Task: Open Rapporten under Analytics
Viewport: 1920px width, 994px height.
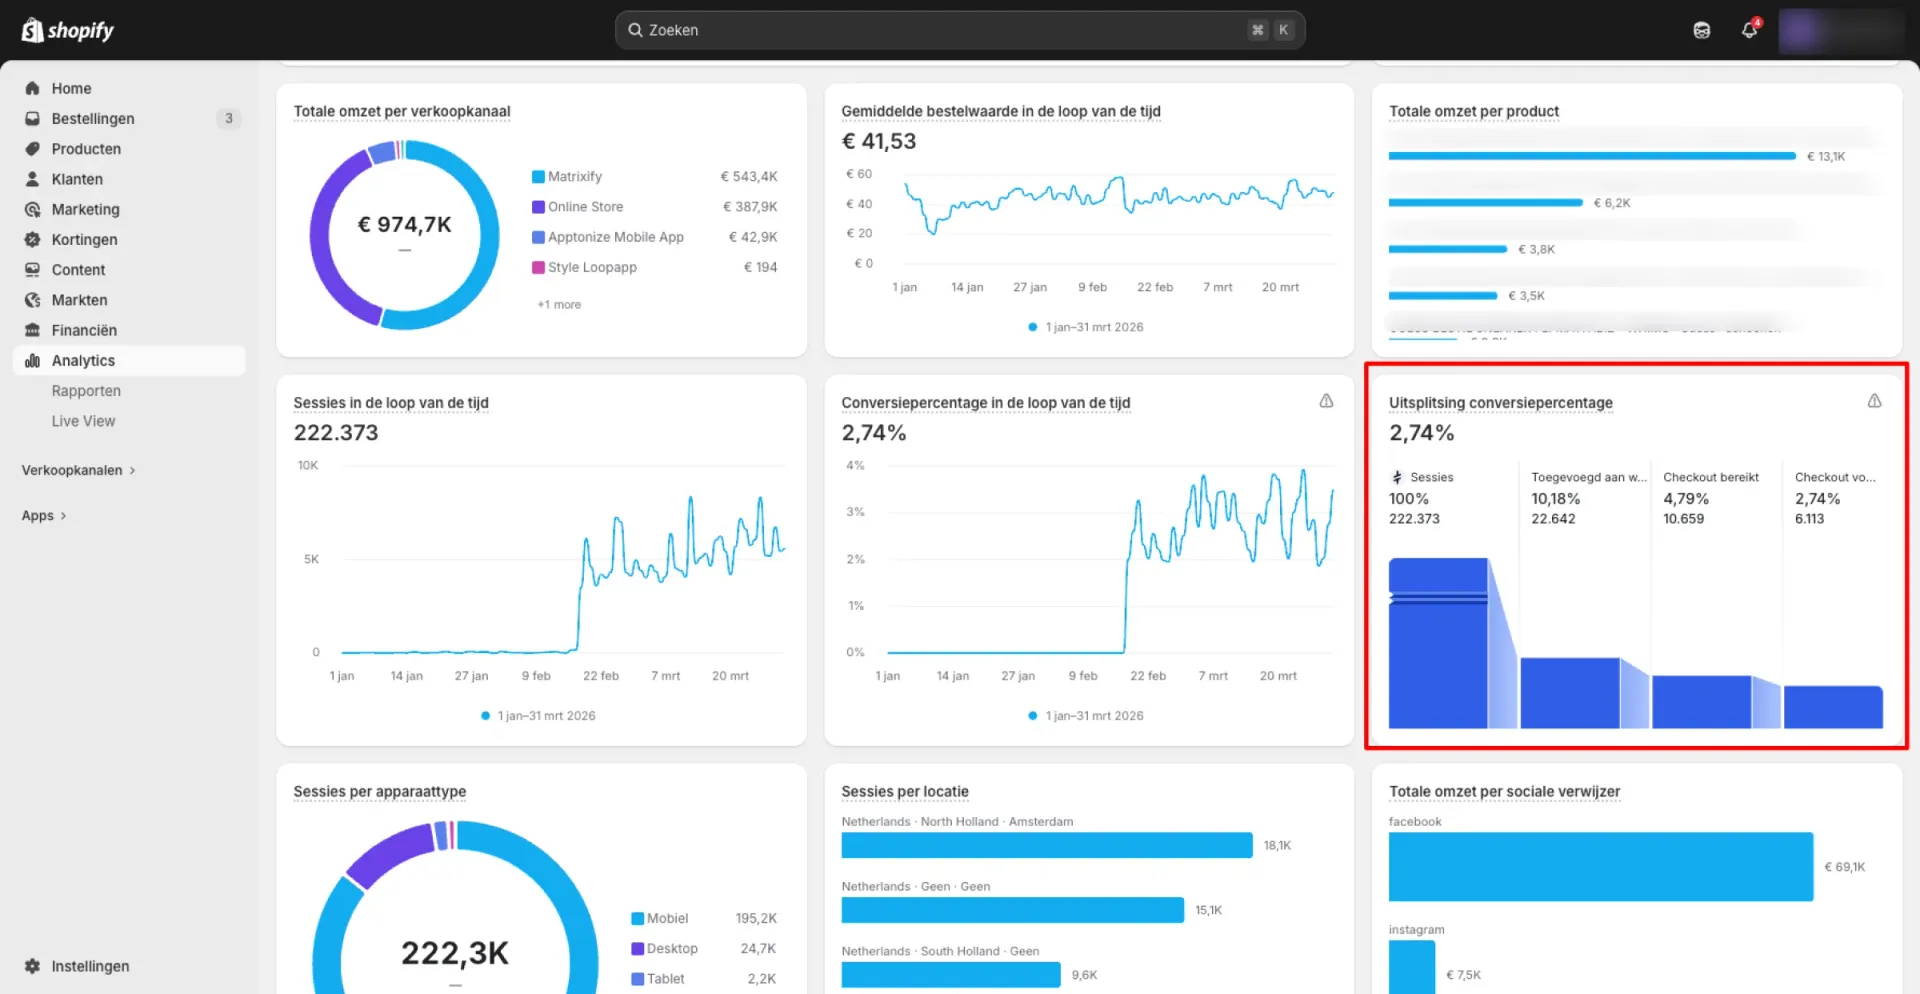Action: click(86, 391)
